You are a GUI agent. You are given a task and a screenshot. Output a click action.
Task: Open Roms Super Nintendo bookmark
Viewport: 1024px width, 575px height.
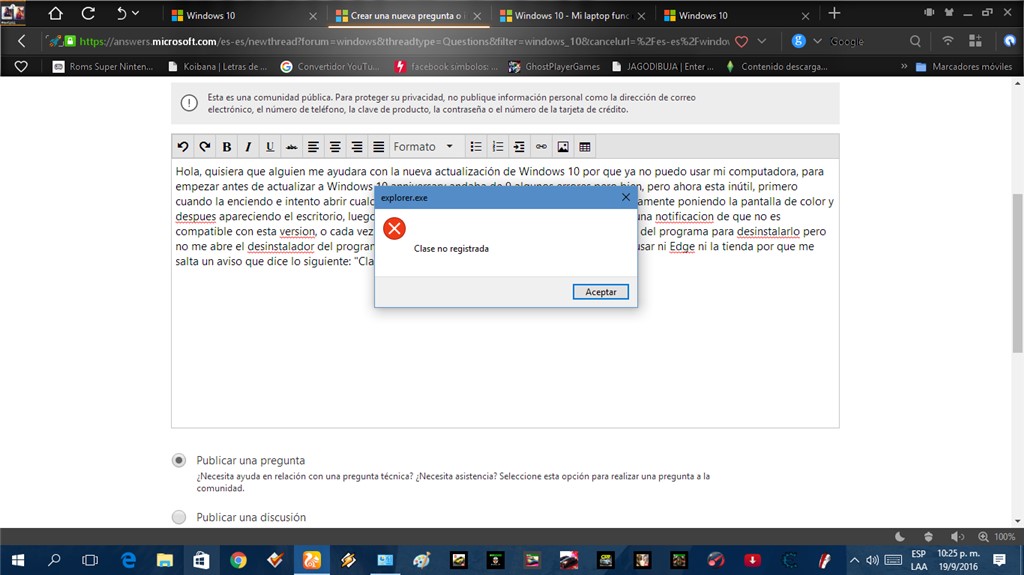point(103,67)
